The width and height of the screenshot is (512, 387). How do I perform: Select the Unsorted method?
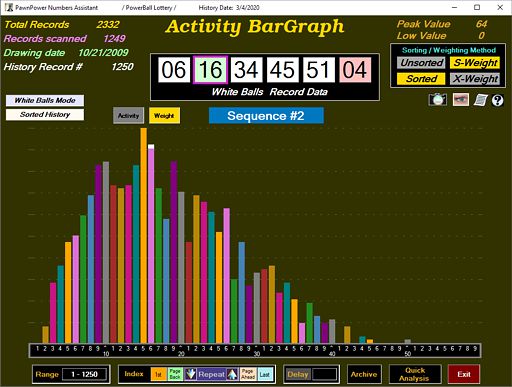point(421,63)
